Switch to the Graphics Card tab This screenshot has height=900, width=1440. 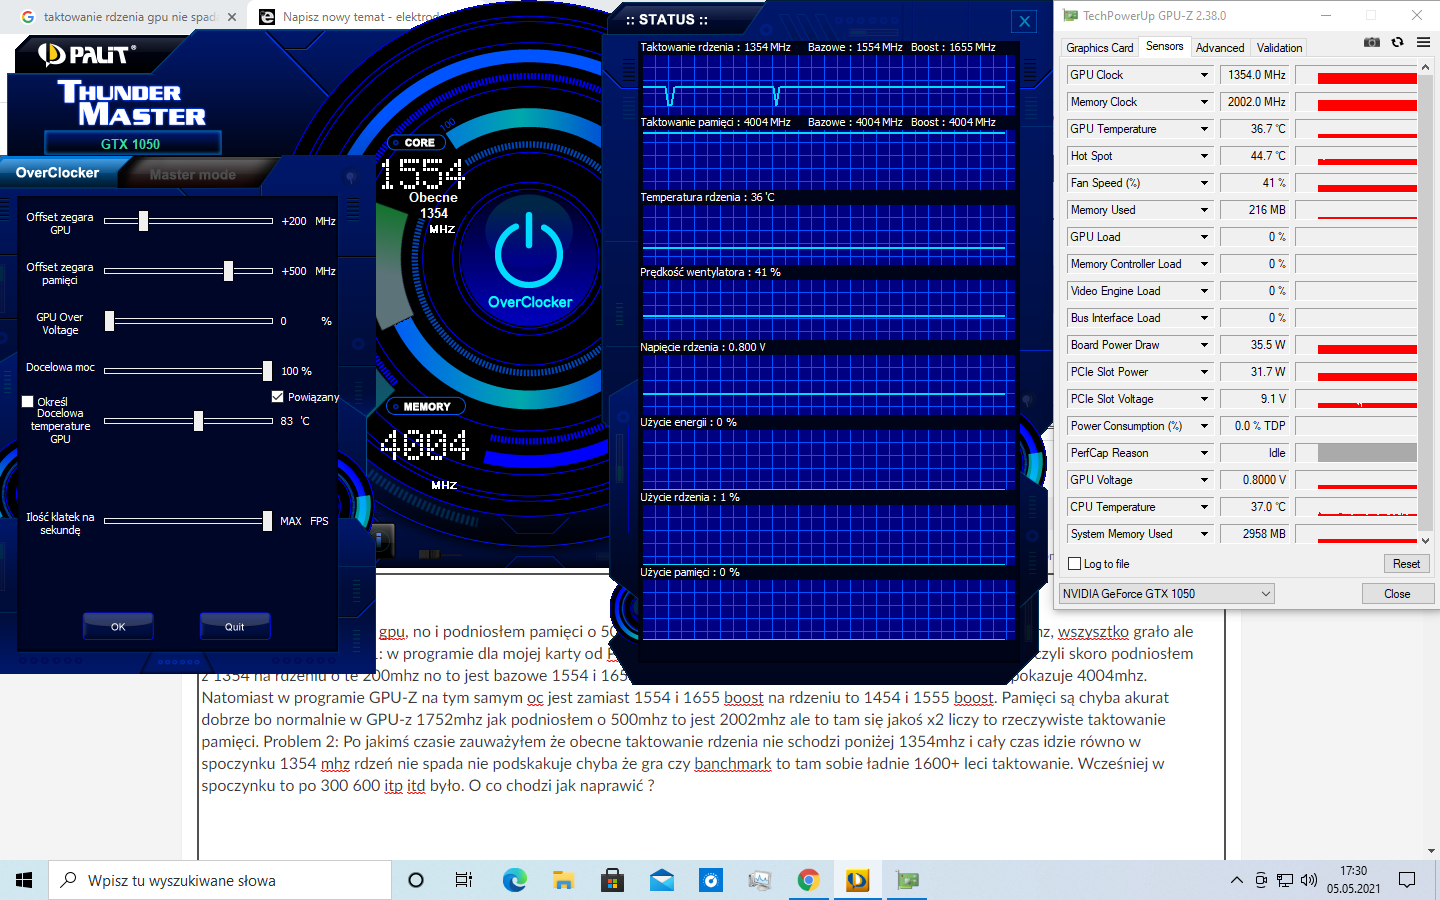click(x=1099, y=48)
